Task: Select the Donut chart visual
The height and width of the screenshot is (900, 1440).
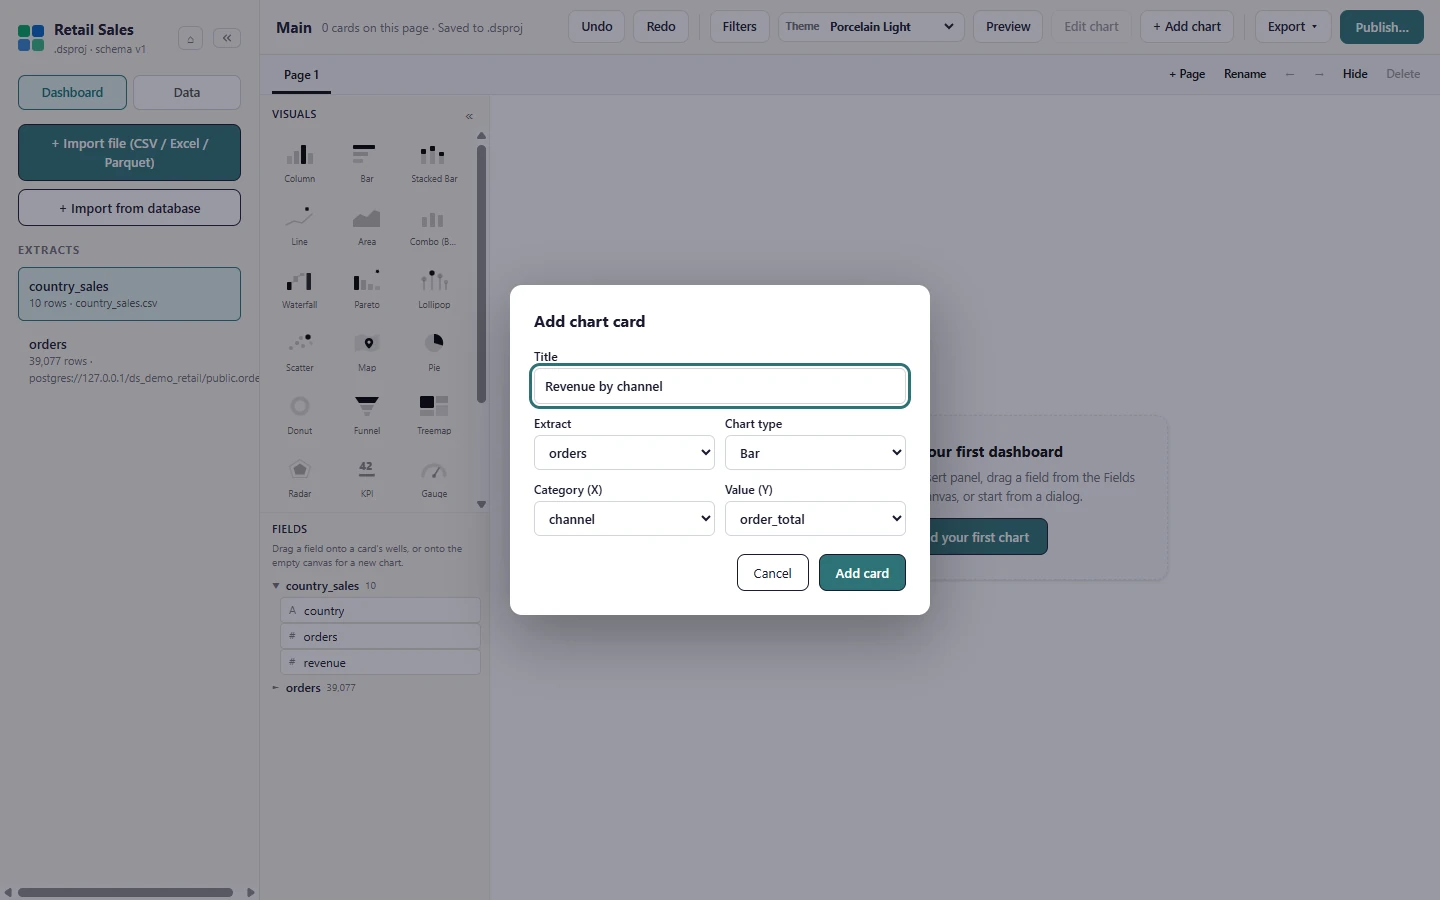Action: pos(299,415)
